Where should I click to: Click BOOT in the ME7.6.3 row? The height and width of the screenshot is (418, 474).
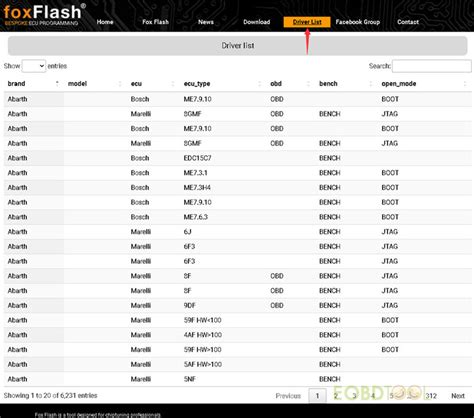click(390, 217)
